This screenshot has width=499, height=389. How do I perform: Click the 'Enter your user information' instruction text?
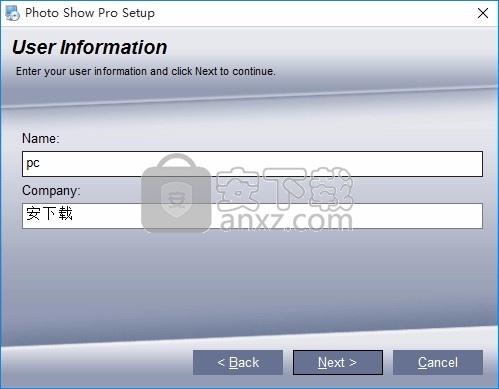[146, 71]
